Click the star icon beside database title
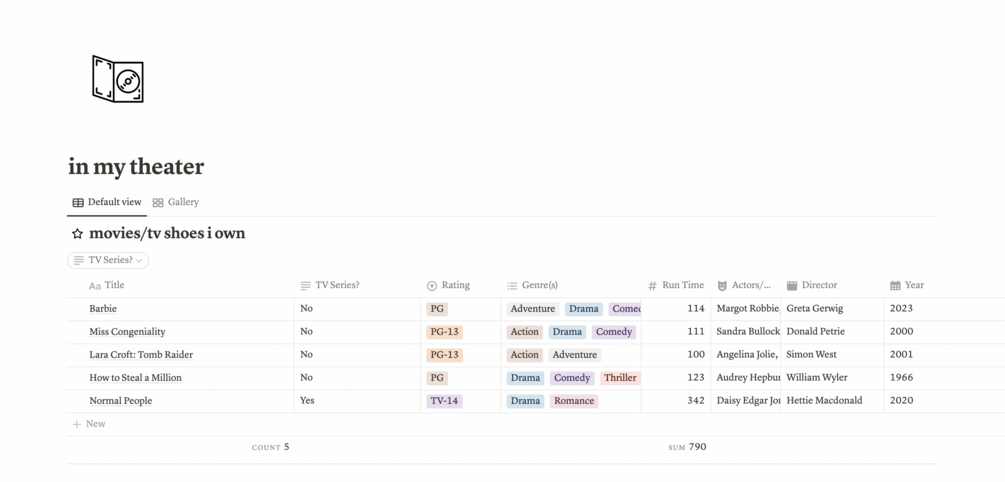The width and height of the screenshot is (1005, 482). coord(78,234)
